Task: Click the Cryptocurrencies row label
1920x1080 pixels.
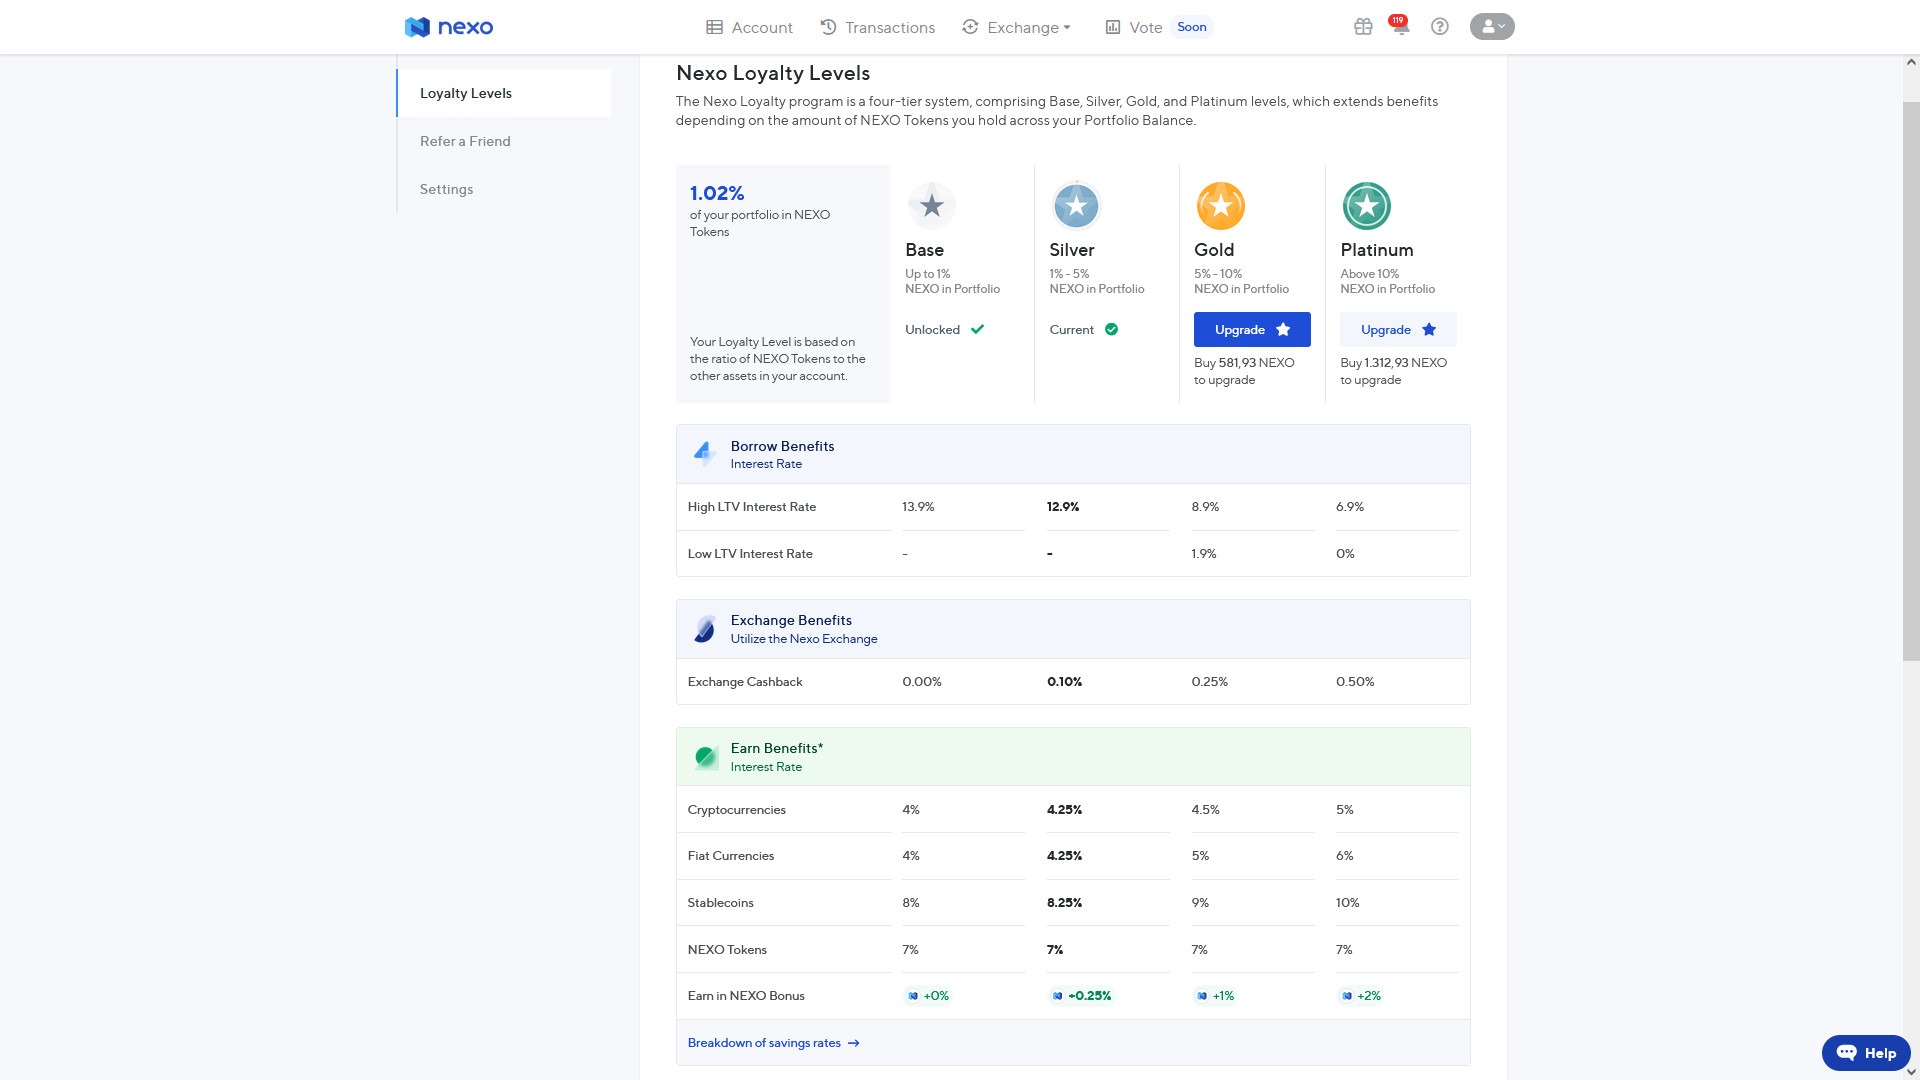Action: pos(737,810)
